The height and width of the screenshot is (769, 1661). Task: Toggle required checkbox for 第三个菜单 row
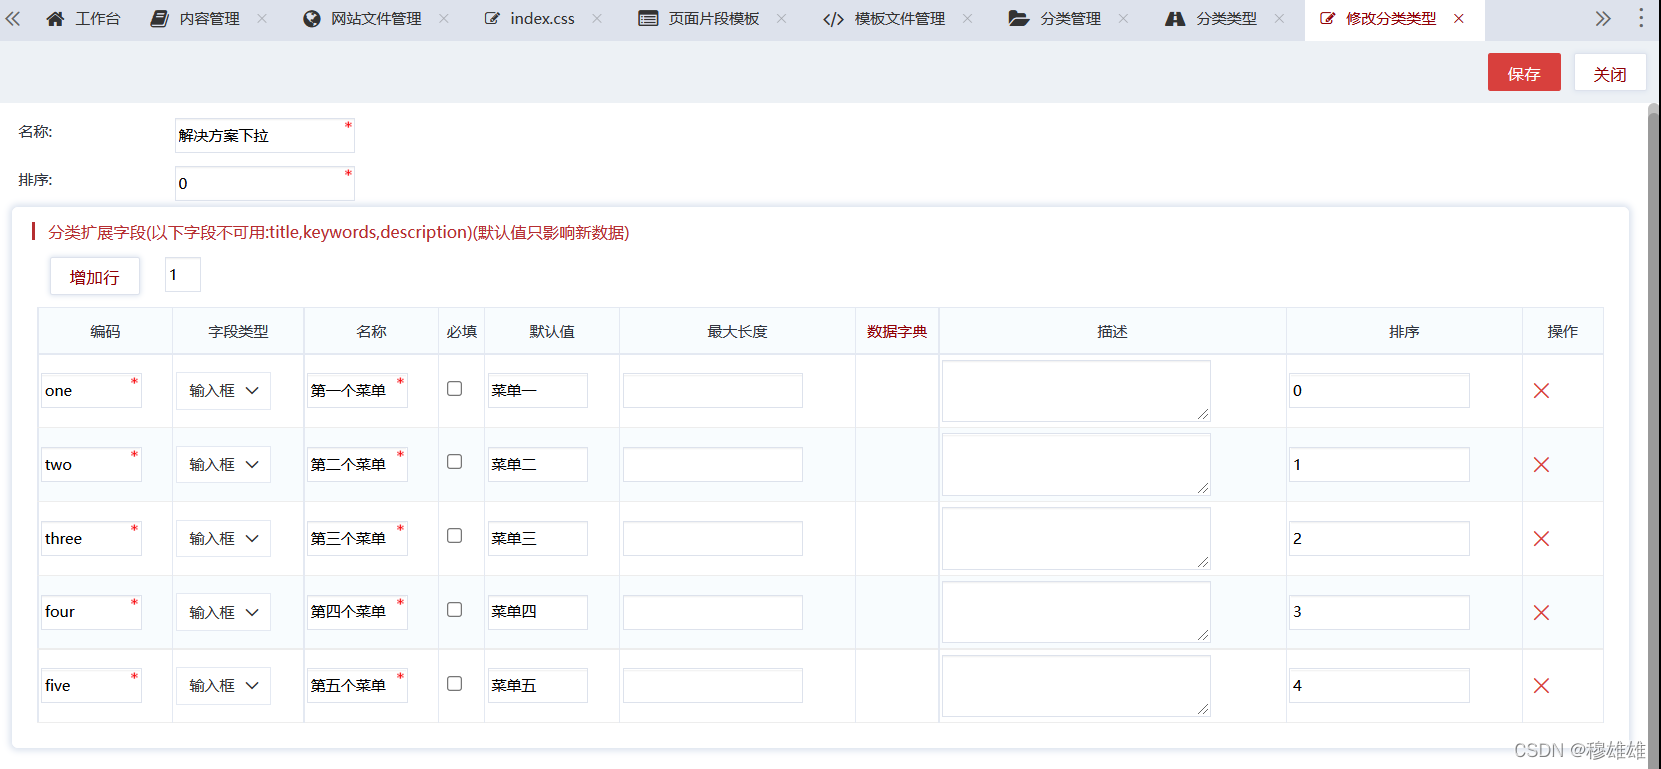454,536
